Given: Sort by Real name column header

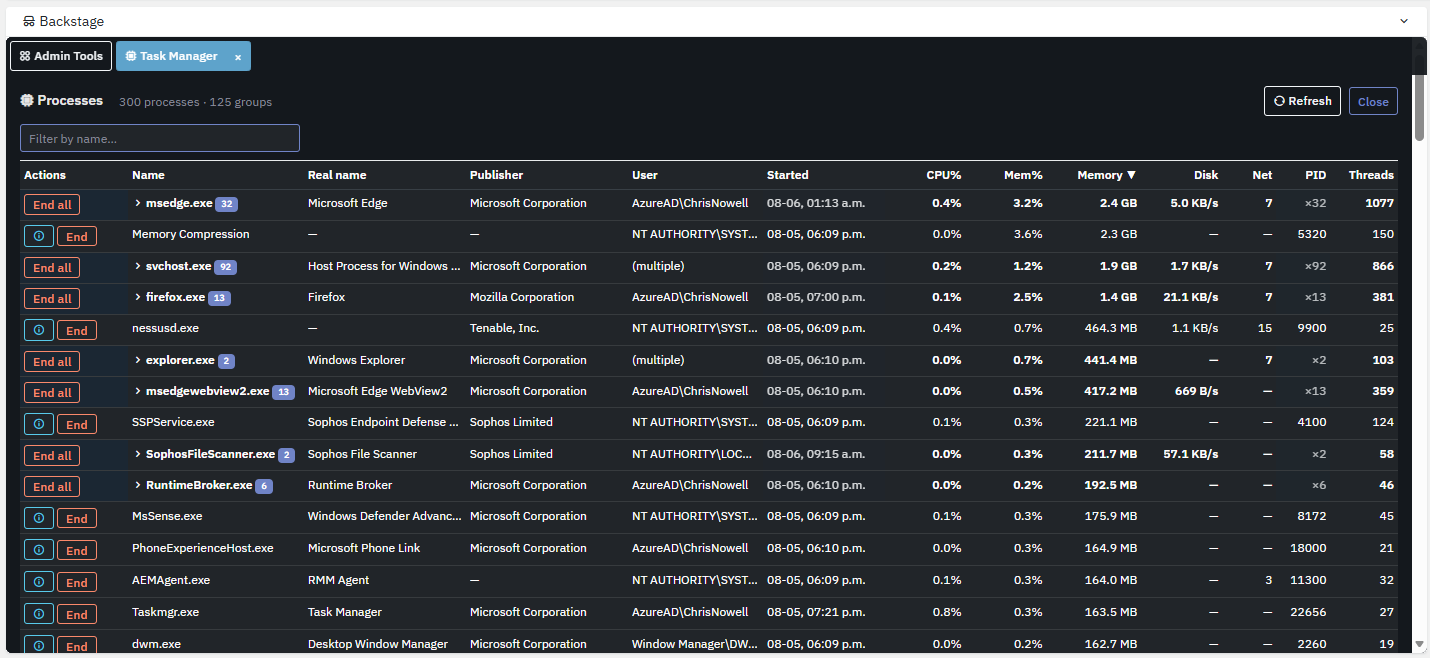Looking at the screenshot, I should click(x=337, y=175).
